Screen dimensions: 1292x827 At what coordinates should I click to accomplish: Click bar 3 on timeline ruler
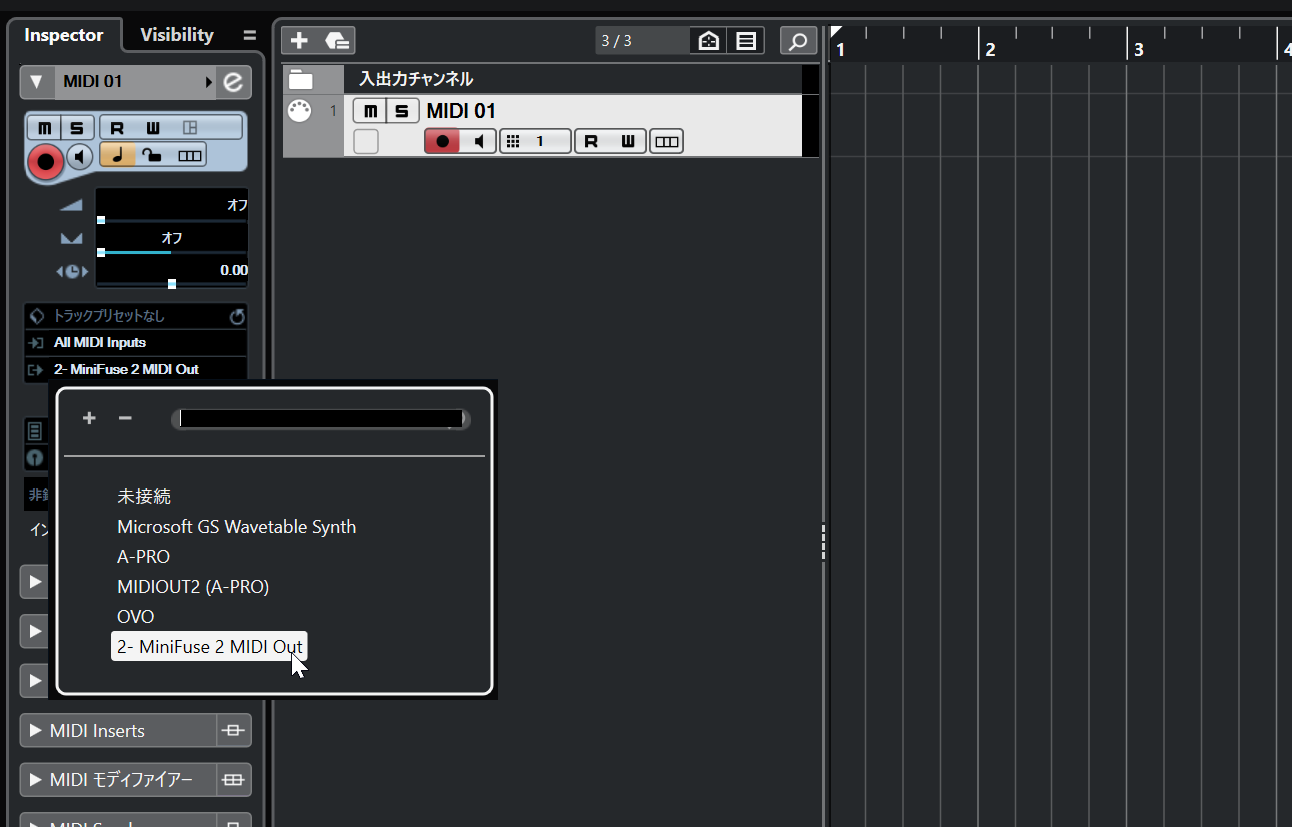[x=1138, y=49]
